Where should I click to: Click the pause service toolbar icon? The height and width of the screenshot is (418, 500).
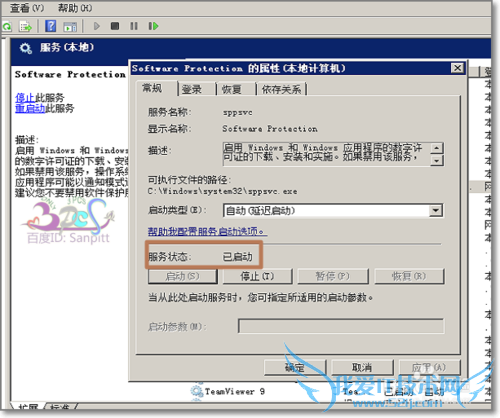point(134,26)
